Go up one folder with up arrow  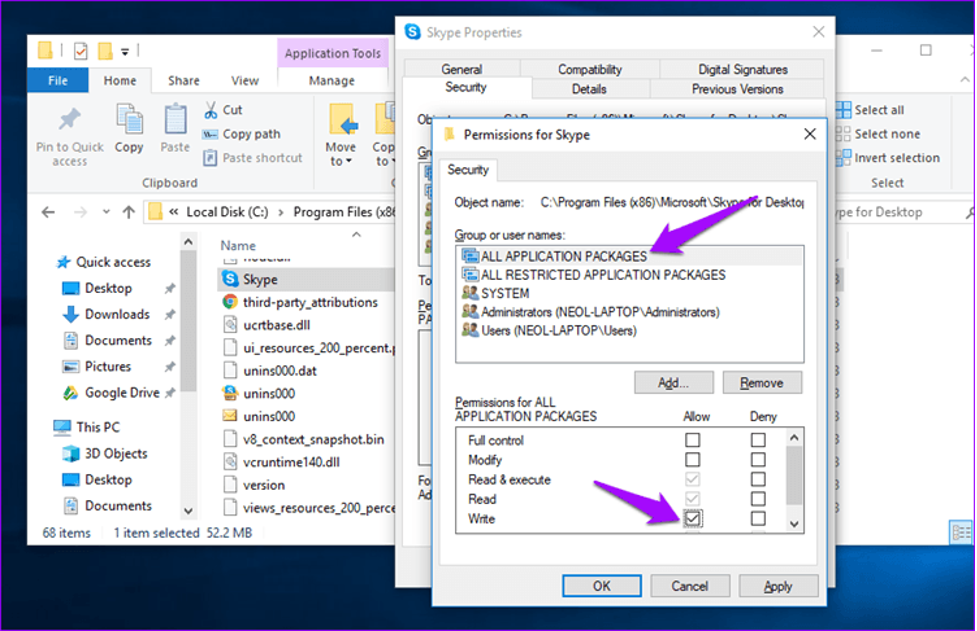tap(128, 212)
